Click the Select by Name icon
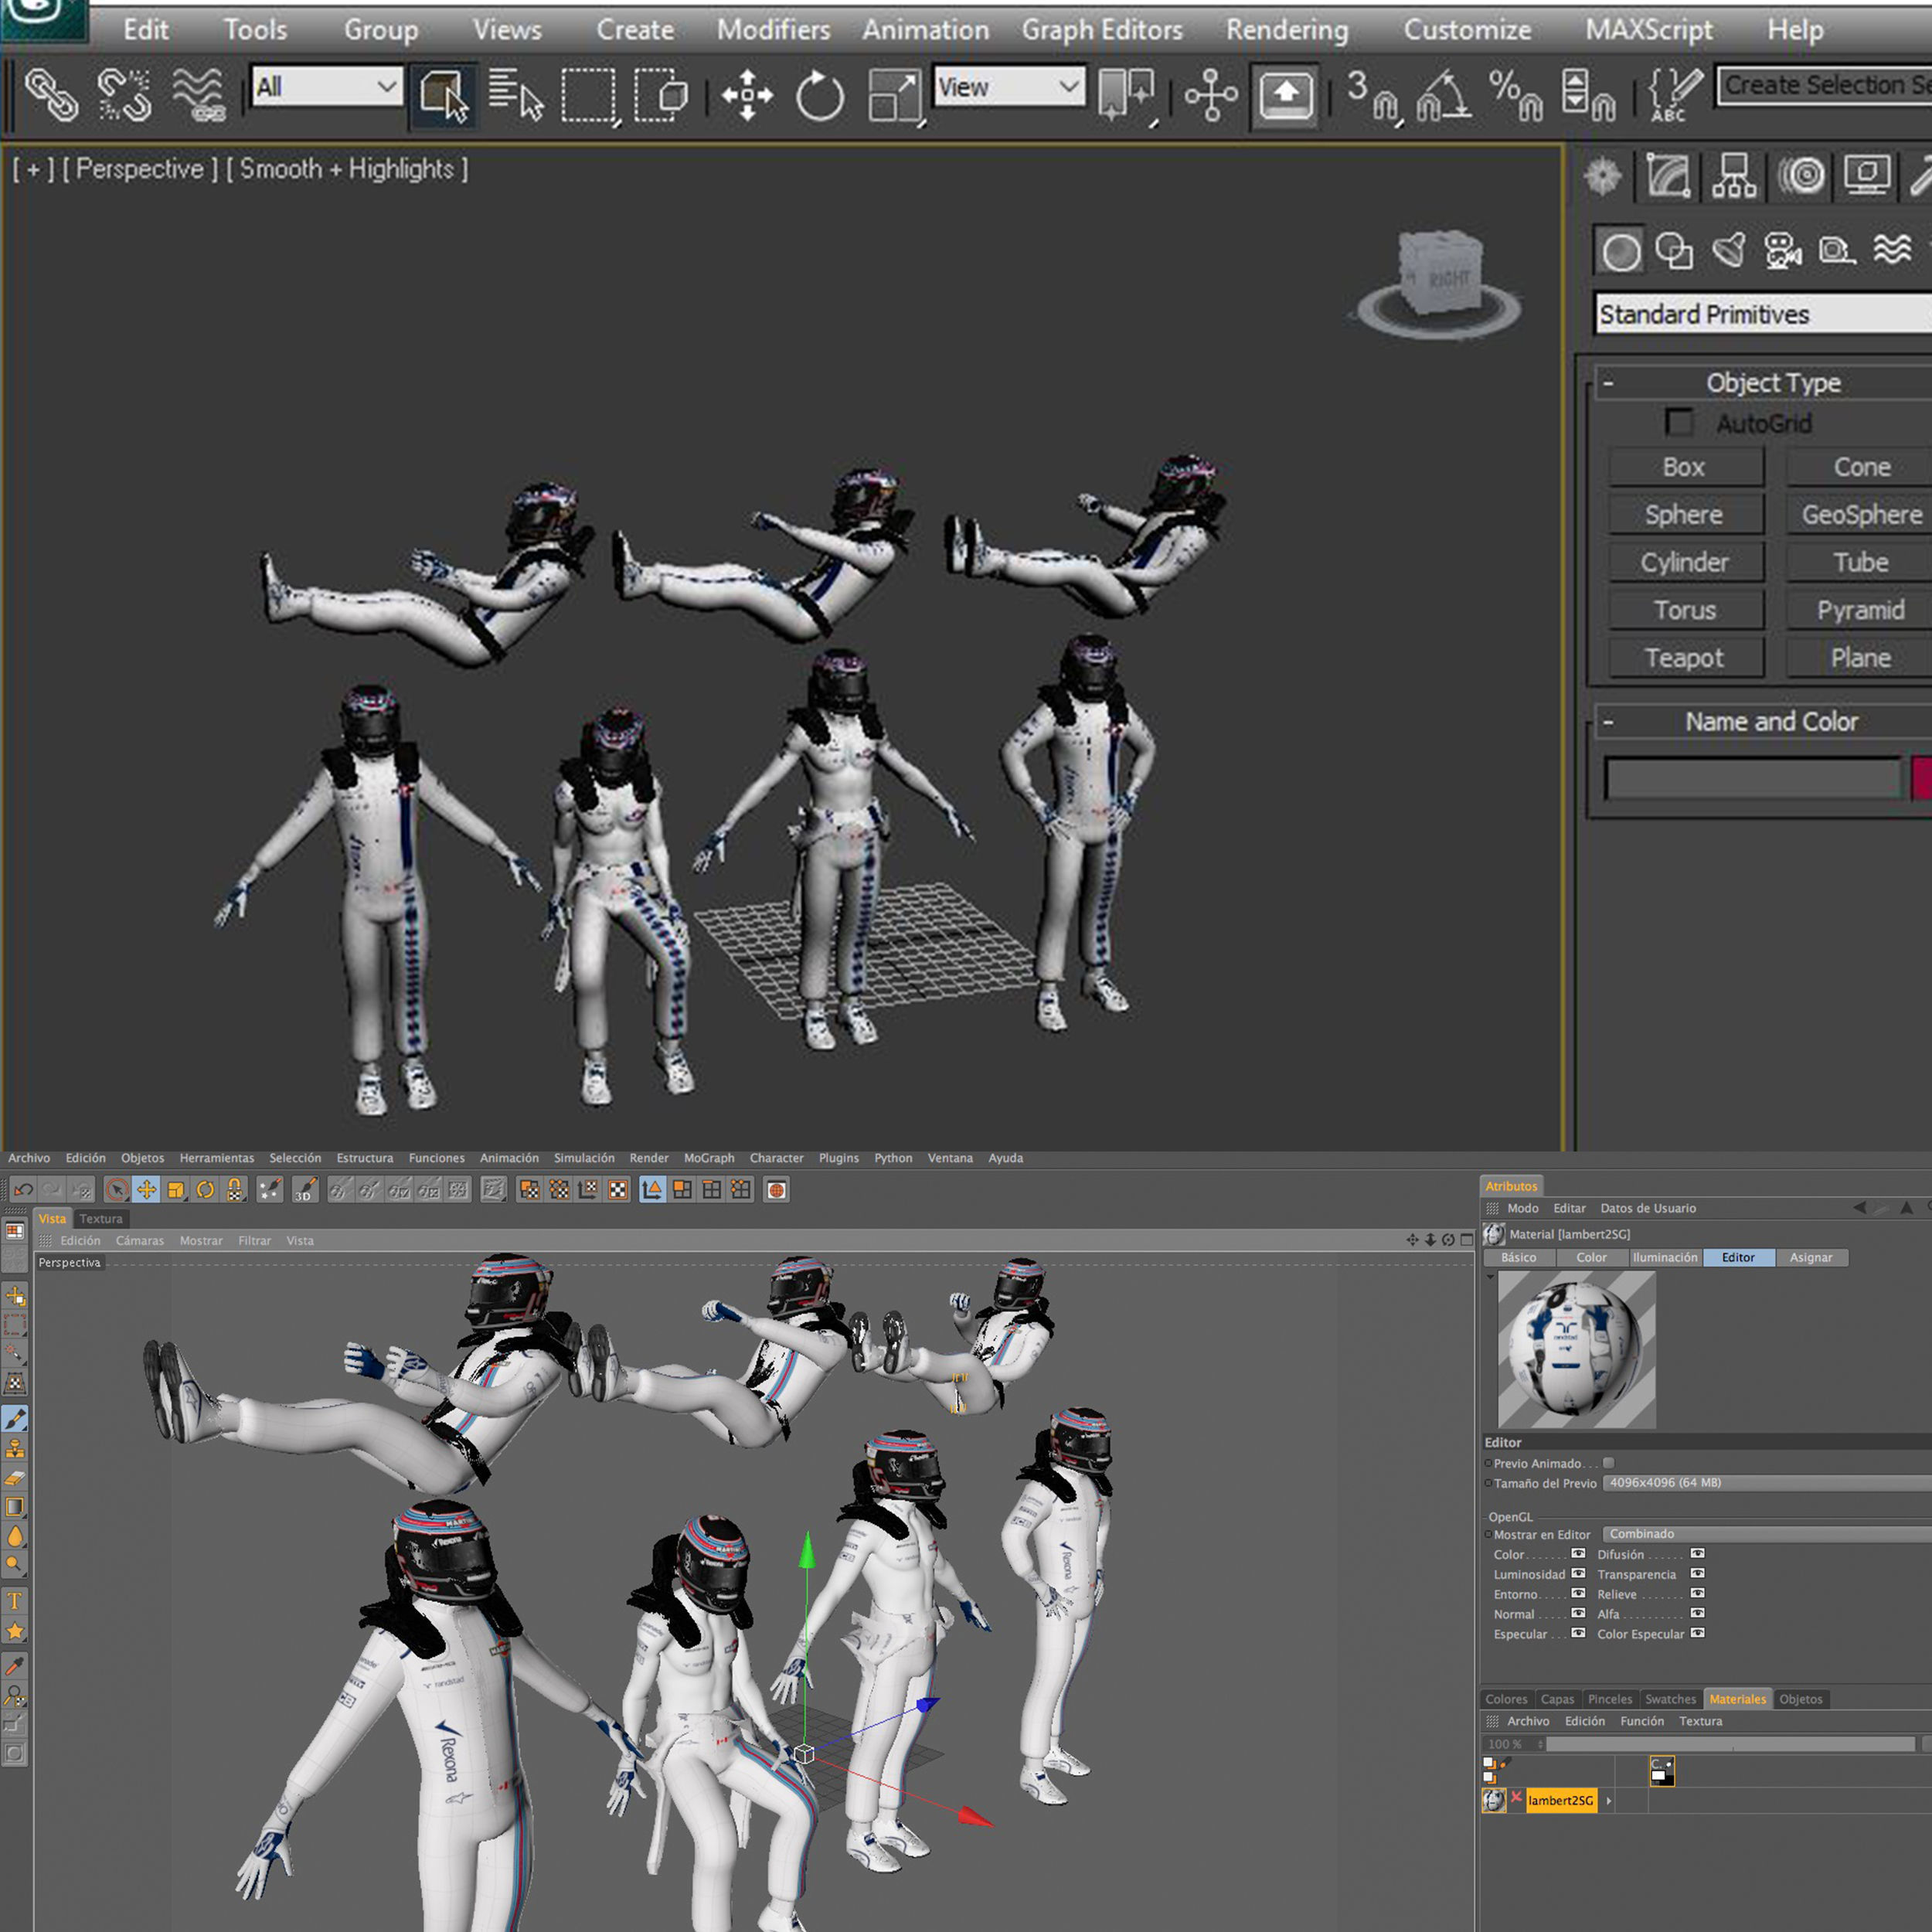Viewport: 1932px width, 1932px height. [515, 95]
